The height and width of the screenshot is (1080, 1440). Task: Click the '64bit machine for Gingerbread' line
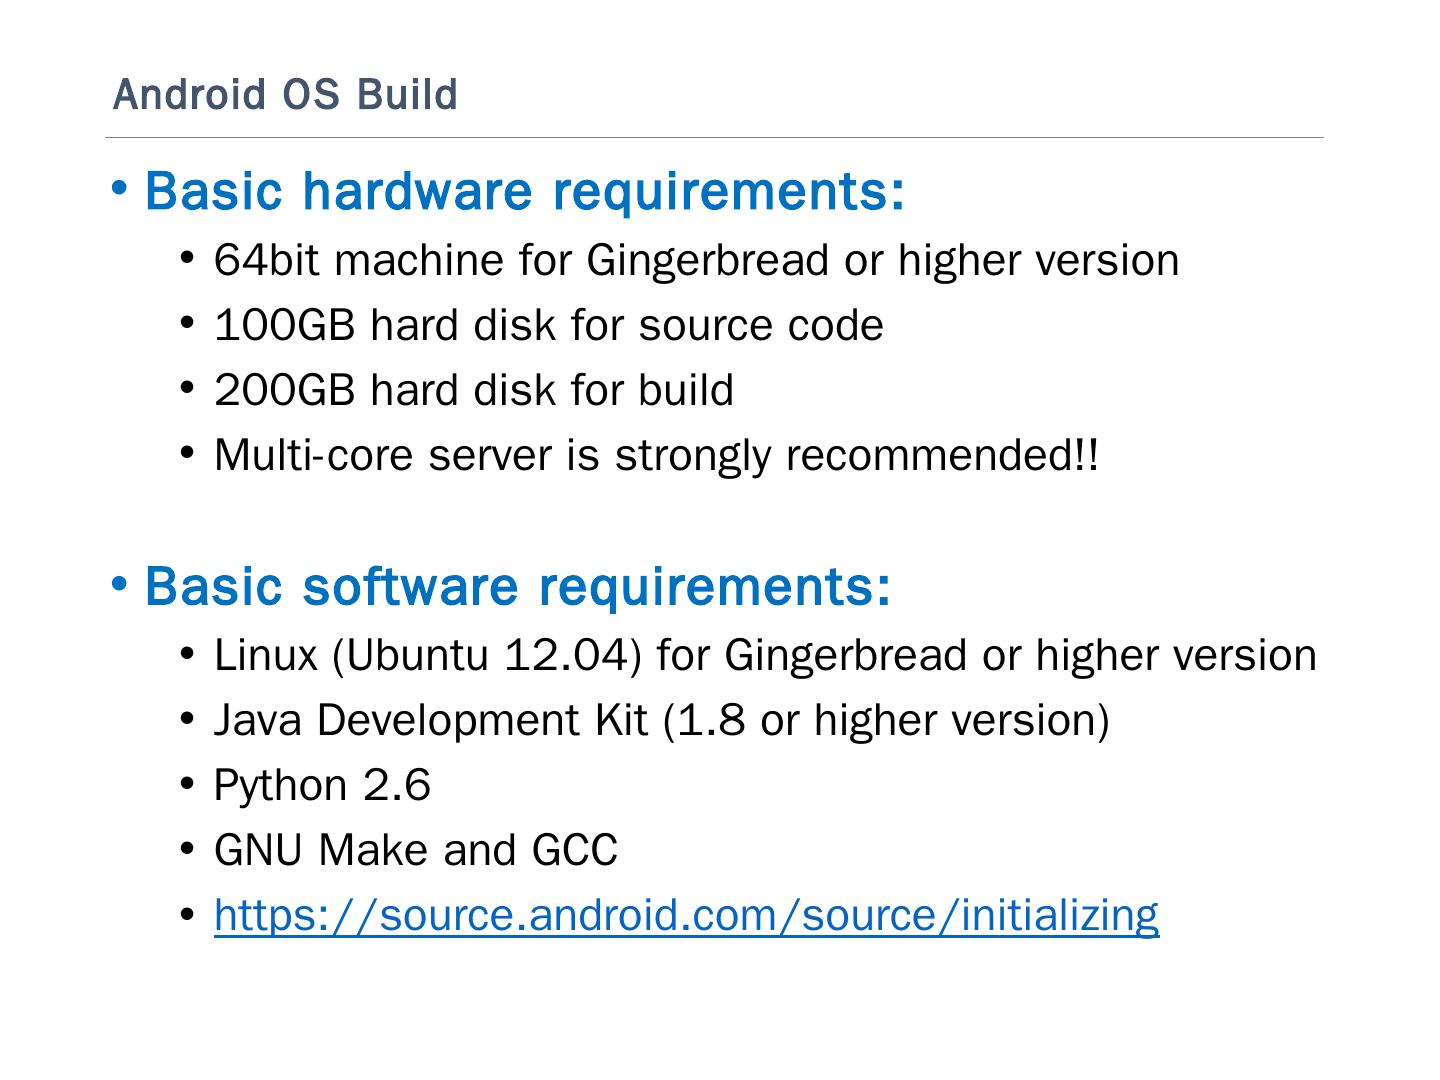click(x=696, y=261)
